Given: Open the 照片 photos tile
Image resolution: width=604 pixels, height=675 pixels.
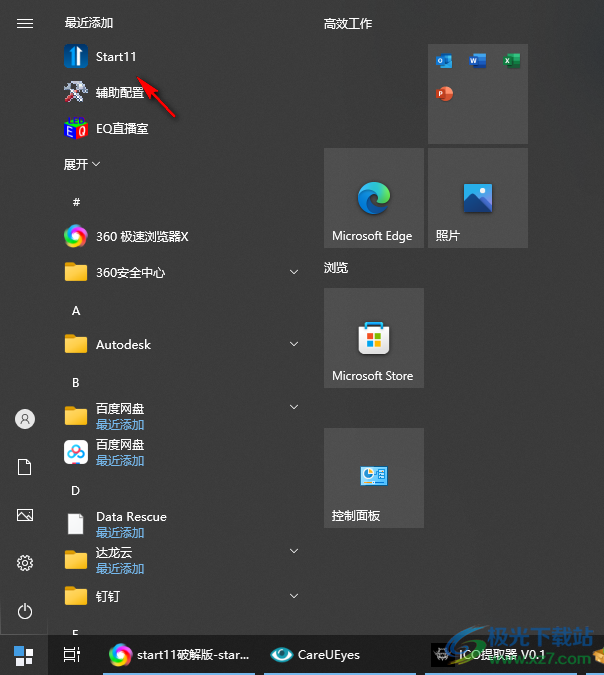Looking at the screenshot, I should pyautogui.click(x=478, y=198).
